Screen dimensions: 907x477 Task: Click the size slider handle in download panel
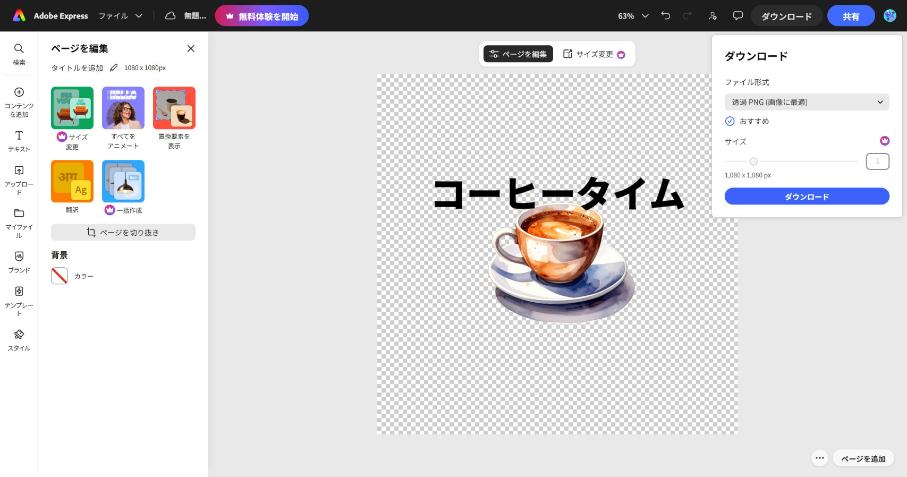click(x=753, y=161)
